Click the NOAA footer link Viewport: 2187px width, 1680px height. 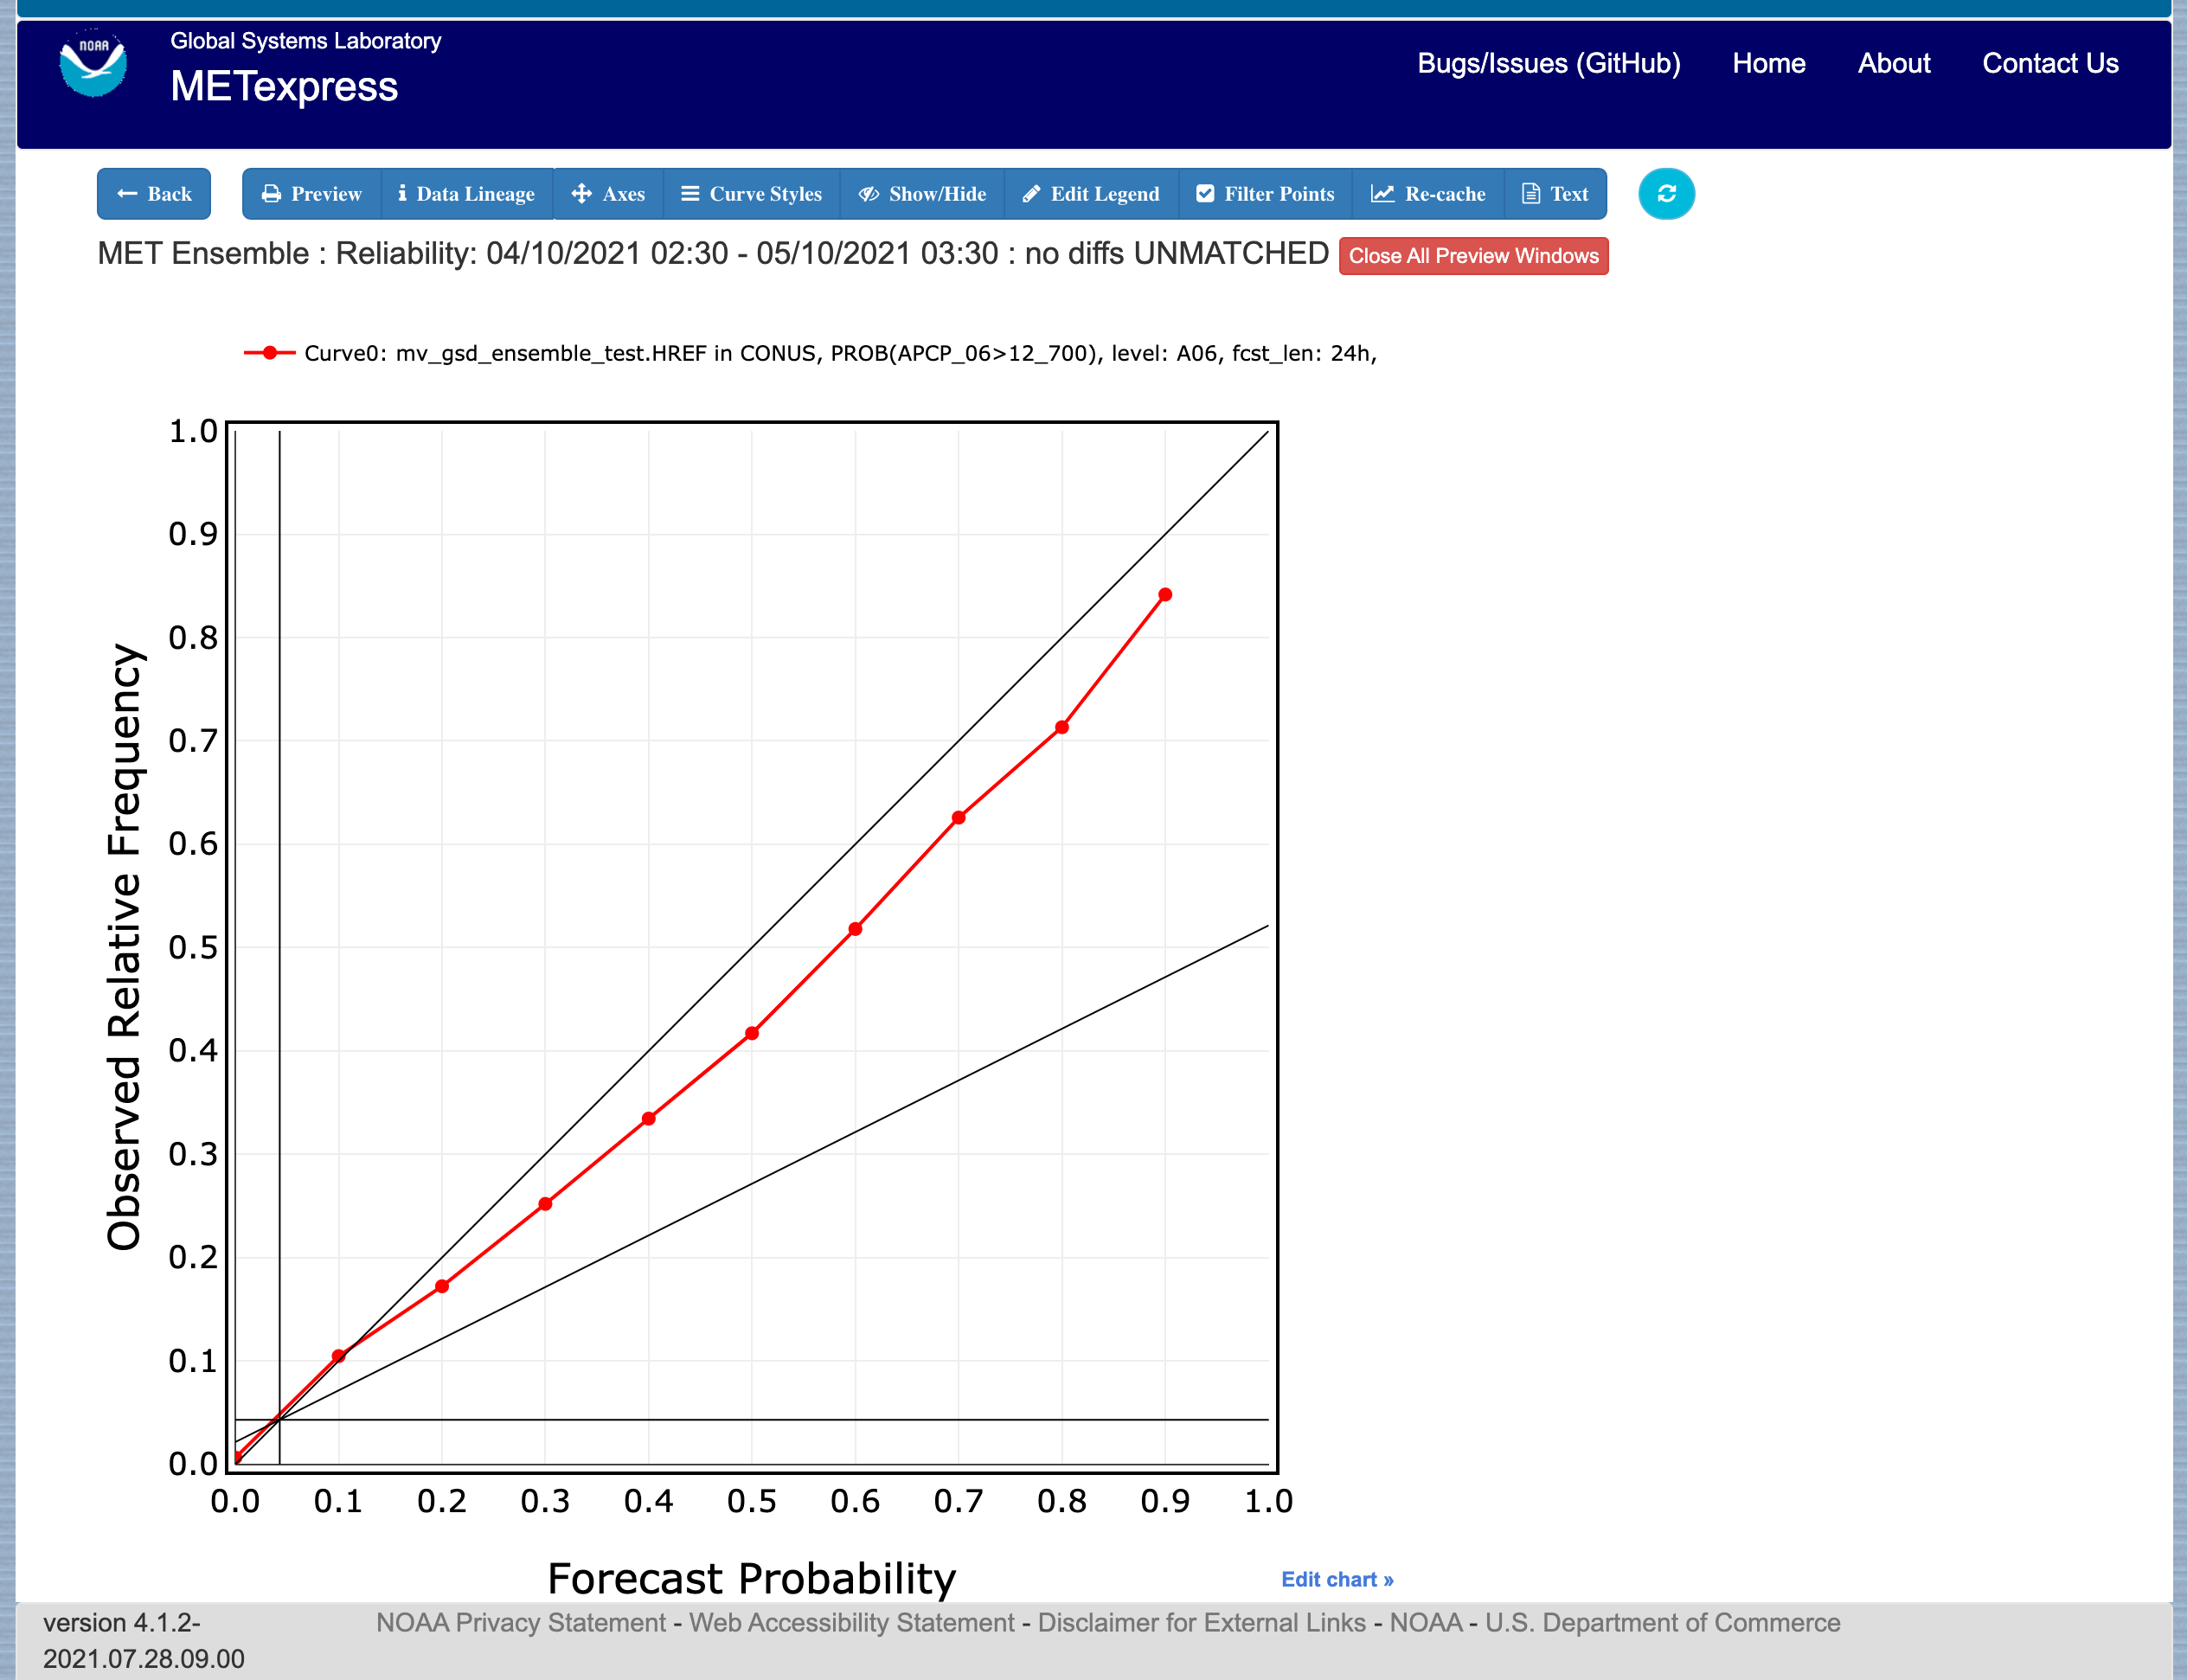click(x=1425, y=1622)
